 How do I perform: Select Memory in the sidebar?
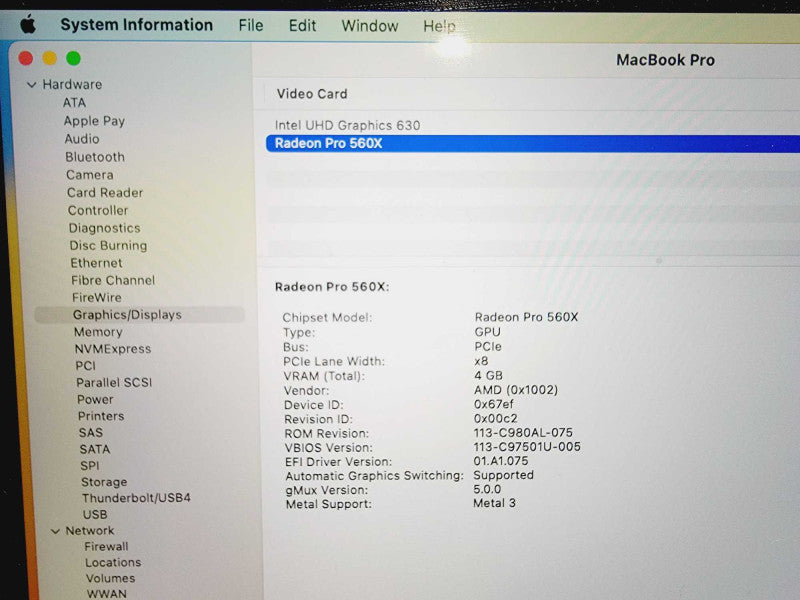pos(98,332)
